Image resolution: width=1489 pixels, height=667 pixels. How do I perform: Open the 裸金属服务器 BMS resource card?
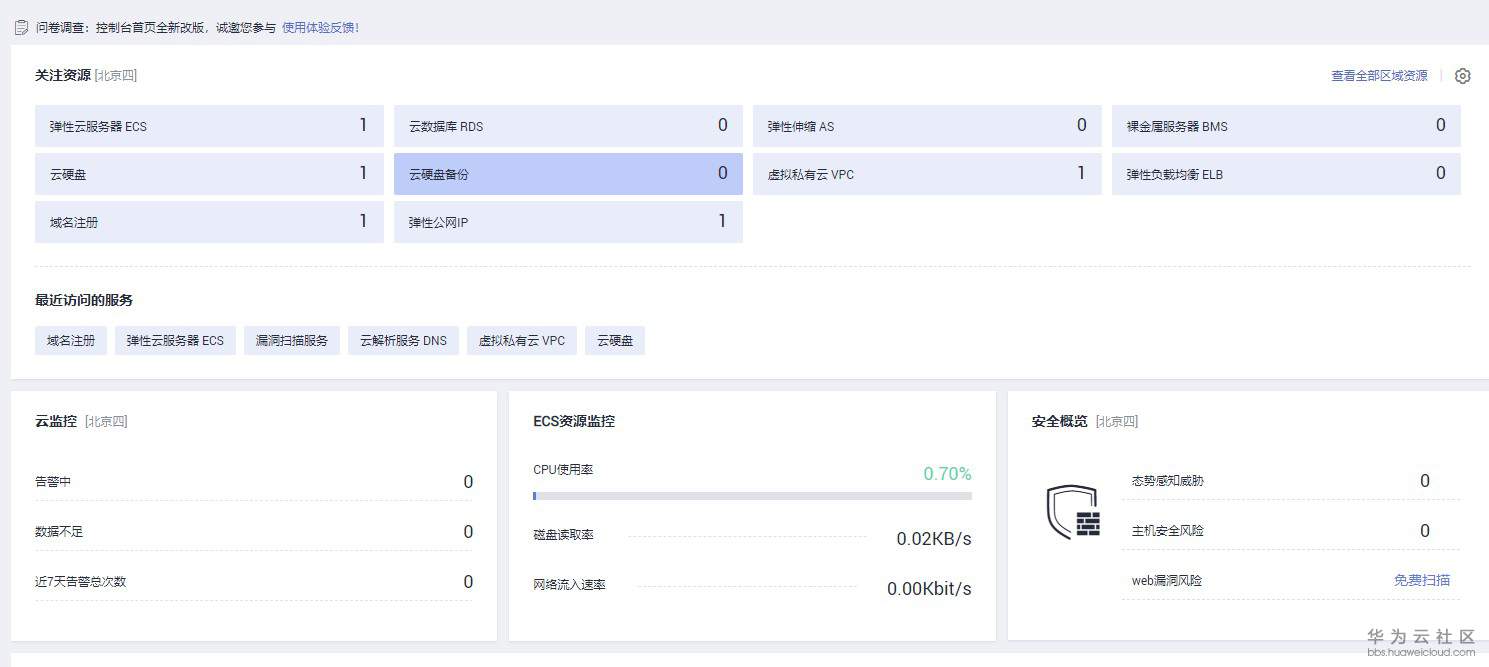tap(1286, 126)
